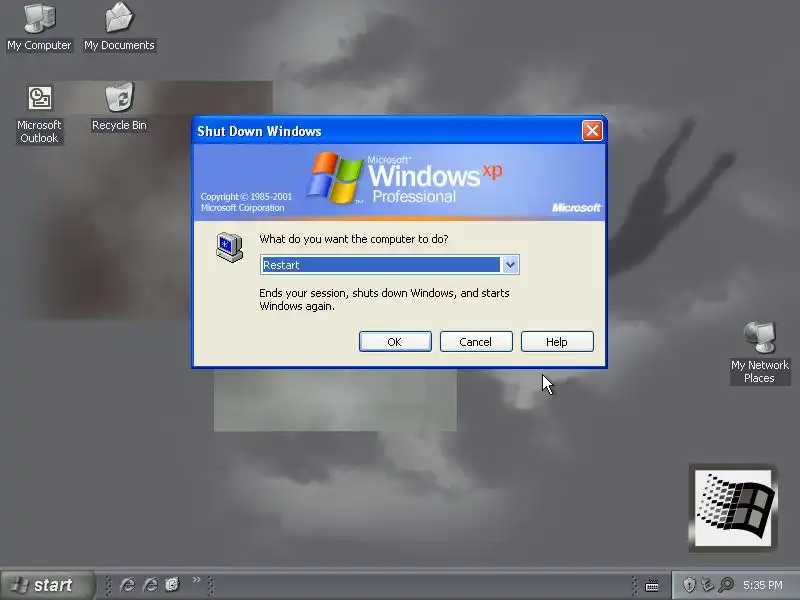Click the keyboard language bar icon

click(x=652, y=585)
